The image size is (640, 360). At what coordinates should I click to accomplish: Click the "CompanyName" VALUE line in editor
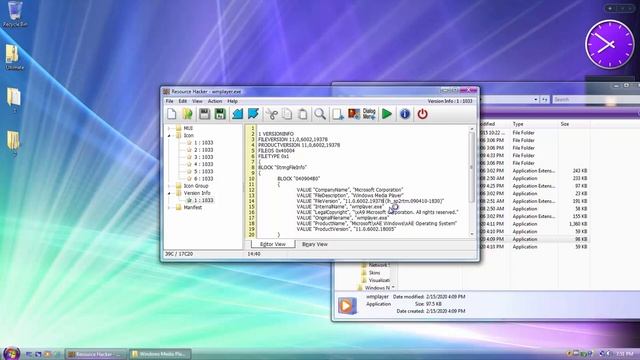tap(350, 190)
